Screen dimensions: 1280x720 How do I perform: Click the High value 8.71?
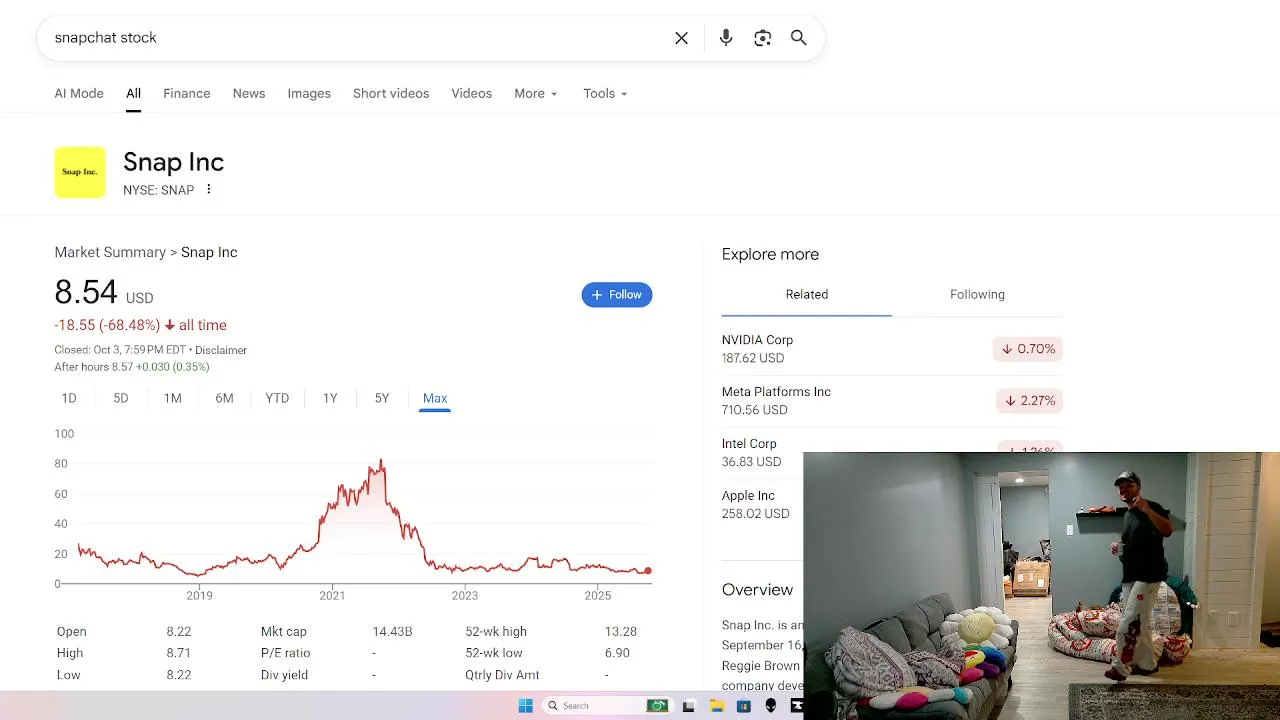[179, 653]
